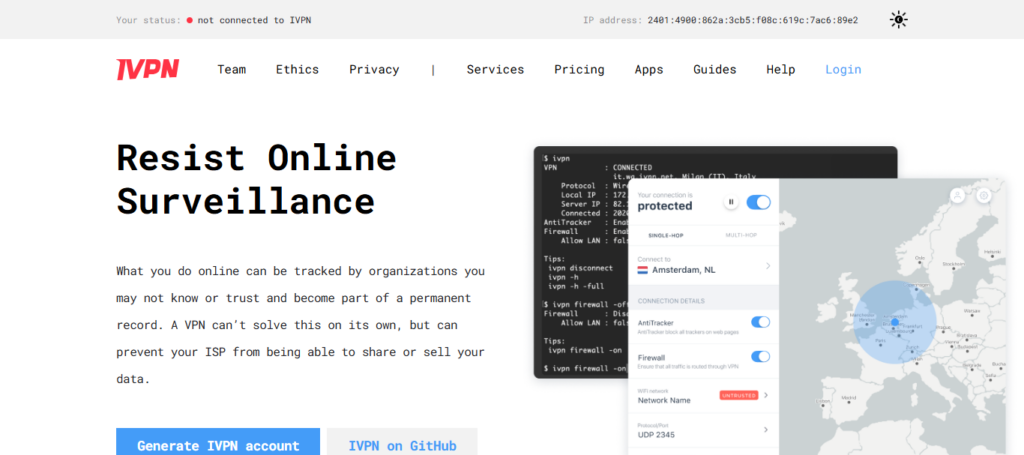Switch to the SINGLE-HOP tab
This screenshot has height=455, width=1024.
pyautogui.click(x=666, y=235)
